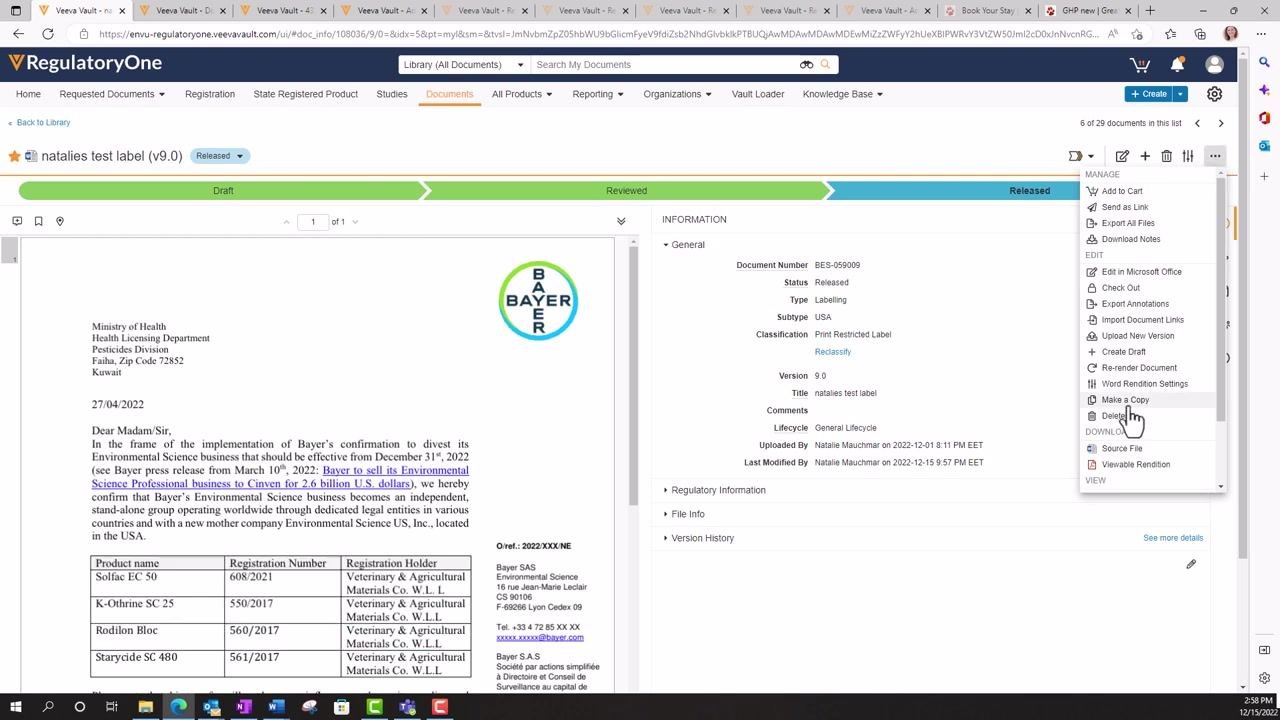This screenshot has height=720, width=1280.
Task: Open the admin settings gear
Action: 1214,94
